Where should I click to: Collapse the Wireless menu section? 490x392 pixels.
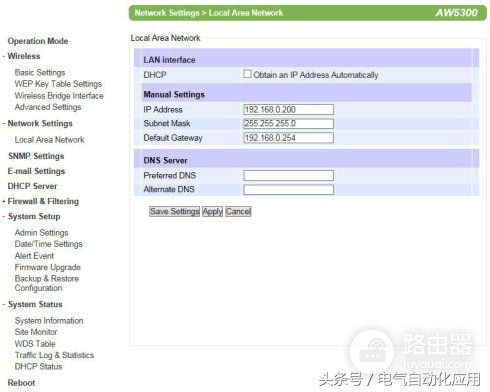[x=24, y=56]
